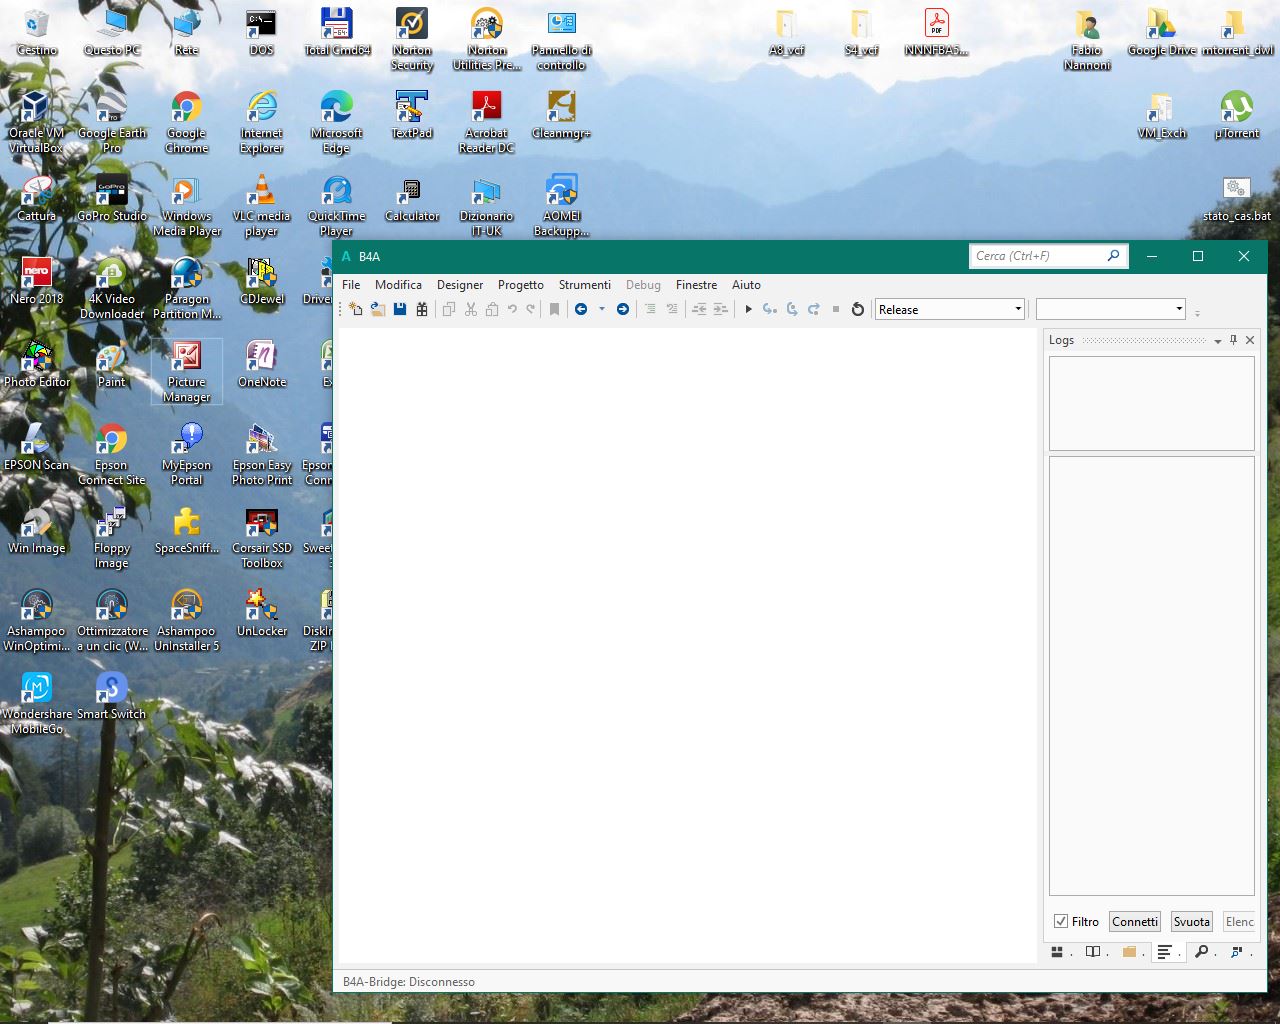Click the Toggle bookmark toolbar icon

click(554, 309)
